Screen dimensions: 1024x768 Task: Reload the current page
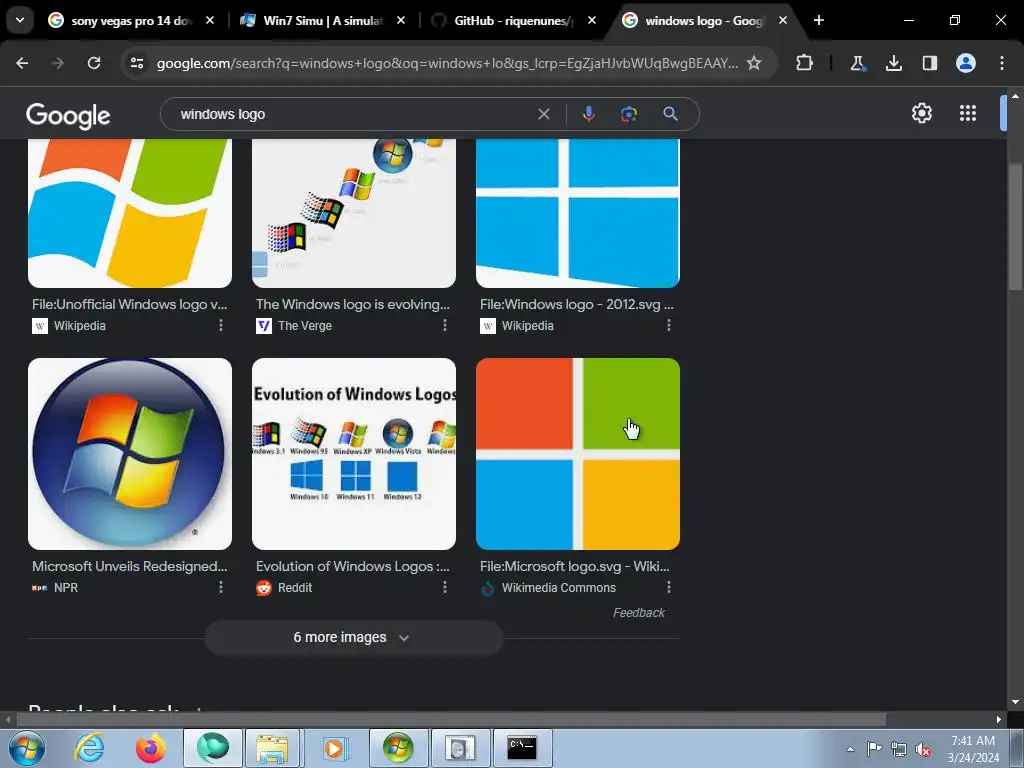tap(94, 63)
